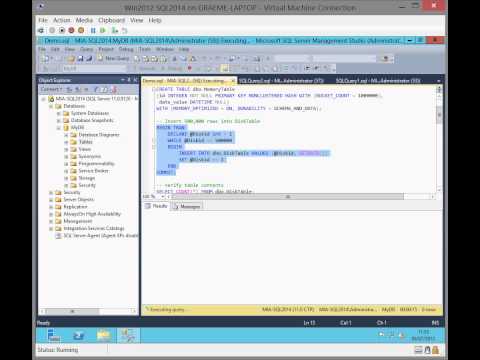Click the red Shut Down VM icon
The image size is (480, 360).
(71, 30)
